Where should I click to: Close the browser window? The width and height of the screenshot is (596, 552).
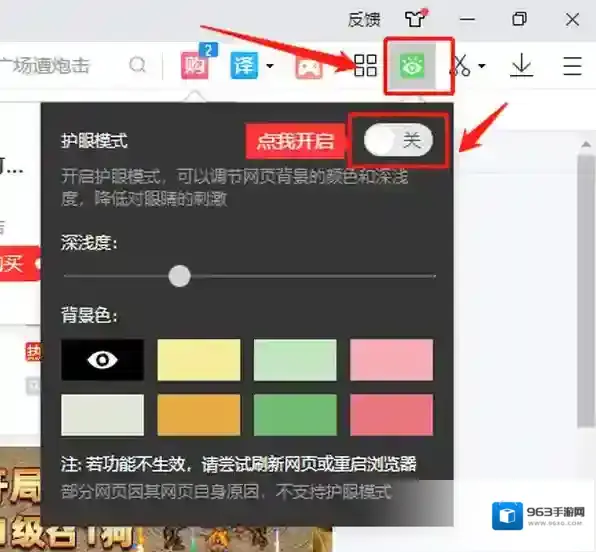(572, 19)
